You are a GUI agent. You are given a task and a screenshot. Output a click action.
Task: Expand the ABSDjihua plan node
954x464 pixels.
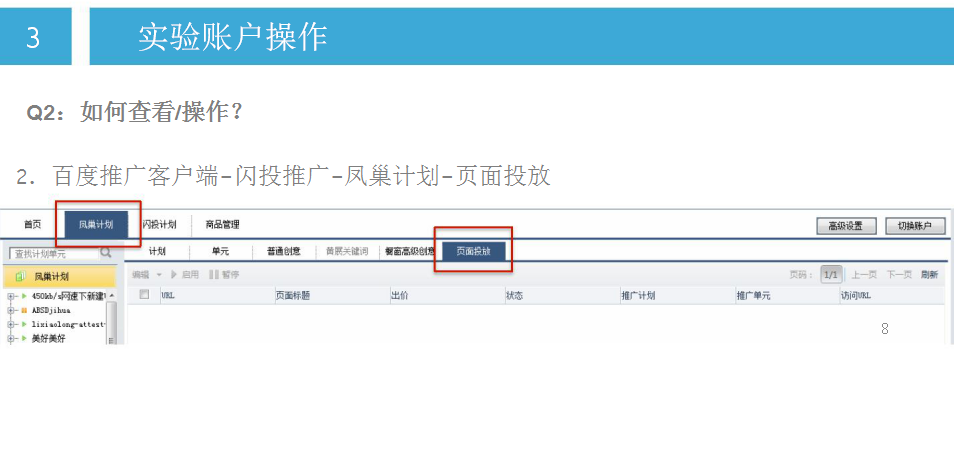[11, 310]
